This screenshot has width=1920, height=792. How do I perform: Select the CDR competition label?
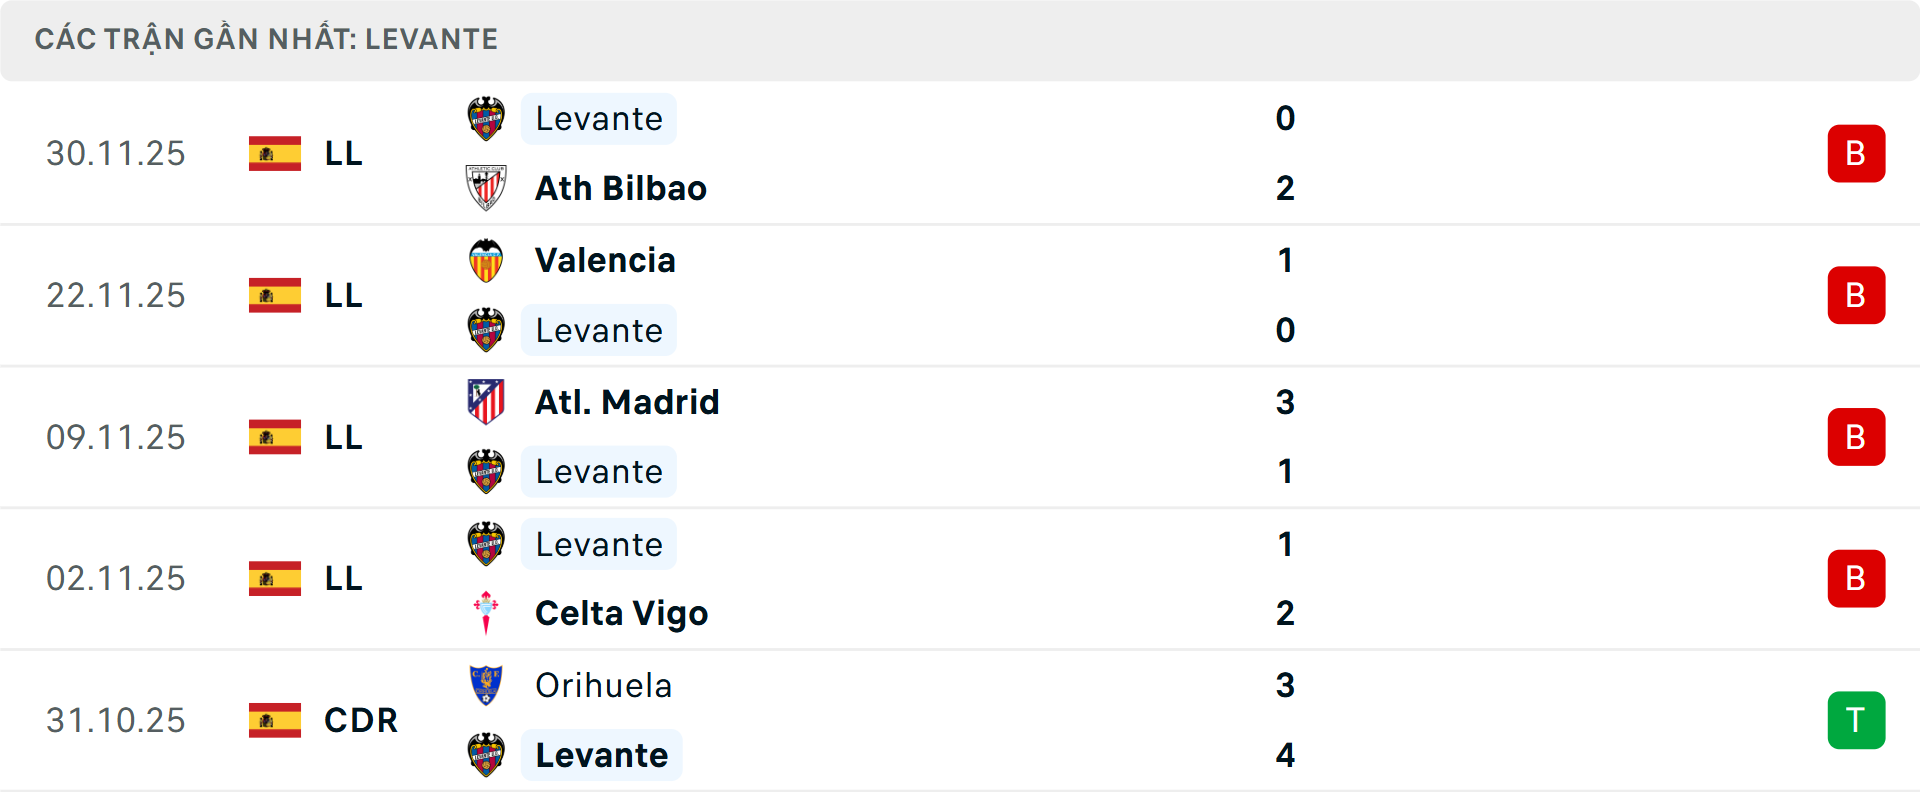(x=361, y=720)
